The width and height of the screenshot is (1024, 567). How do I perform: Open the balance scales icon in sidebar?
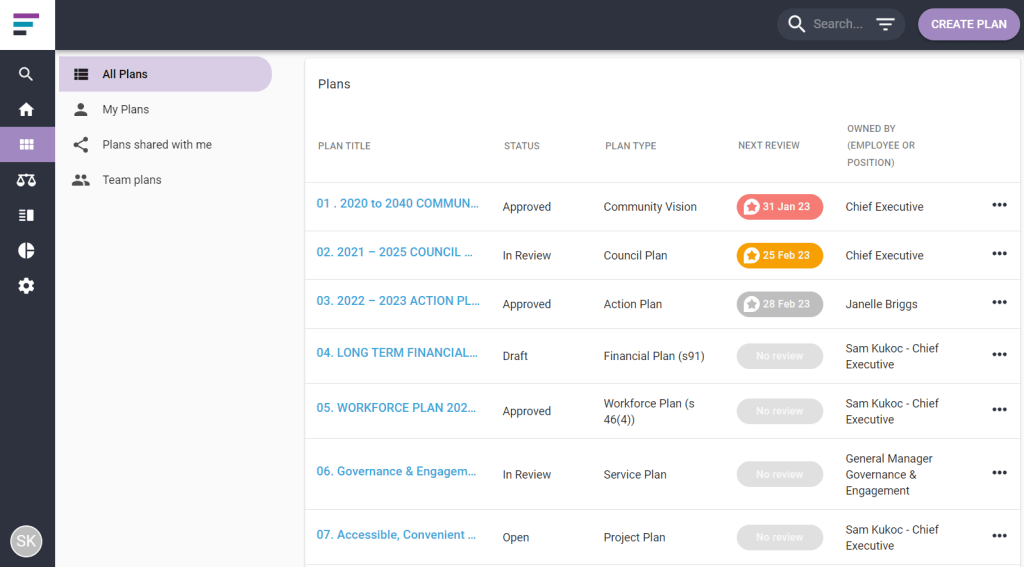point(26,180)
